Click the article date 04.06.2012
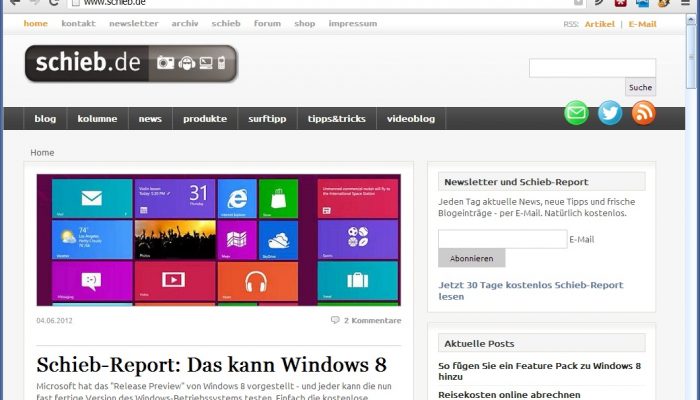700x400 pixels. coord(54,321)
